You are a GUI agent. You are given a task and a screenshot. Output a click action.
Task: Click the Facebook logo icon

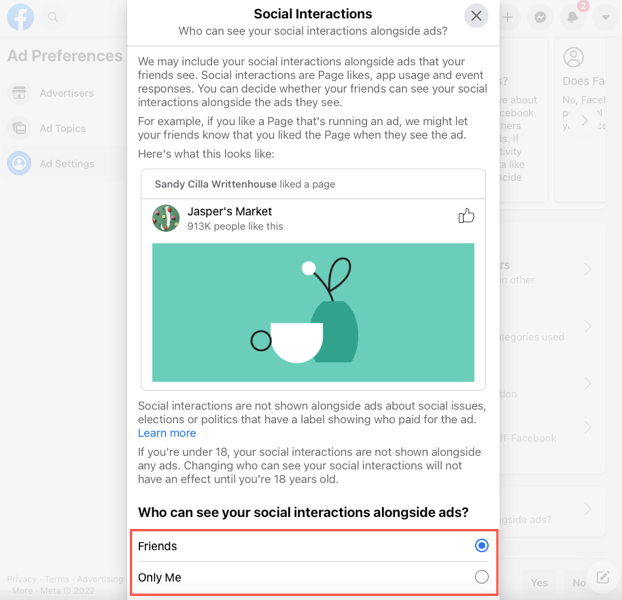[x=20, y=17]
